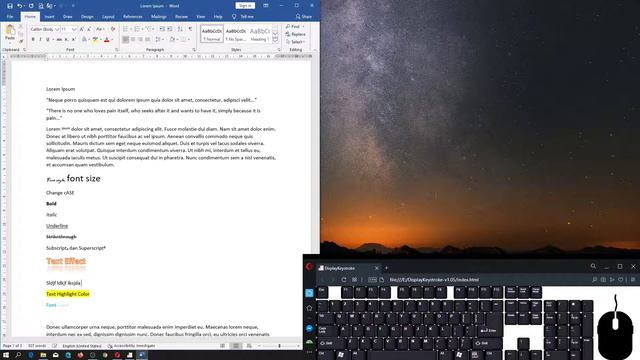This screenshot has height=360, width=640.
Task: Apply Italic formatting
Action: (x=40, y=40)
